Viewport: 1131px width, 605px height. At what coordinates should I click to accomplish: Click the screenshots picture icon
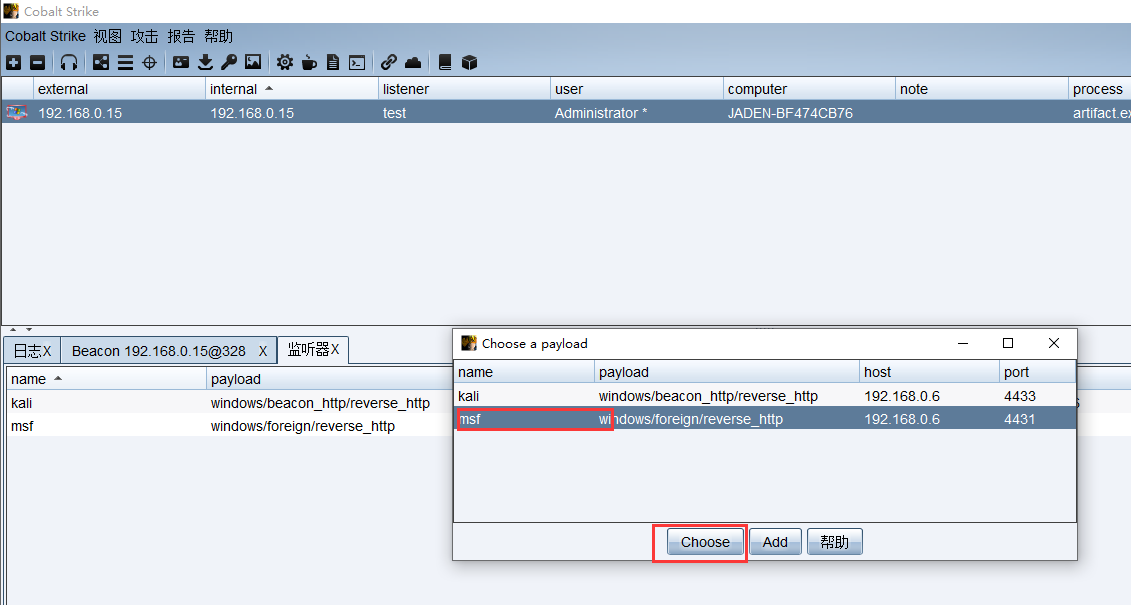tap(253, 62)
